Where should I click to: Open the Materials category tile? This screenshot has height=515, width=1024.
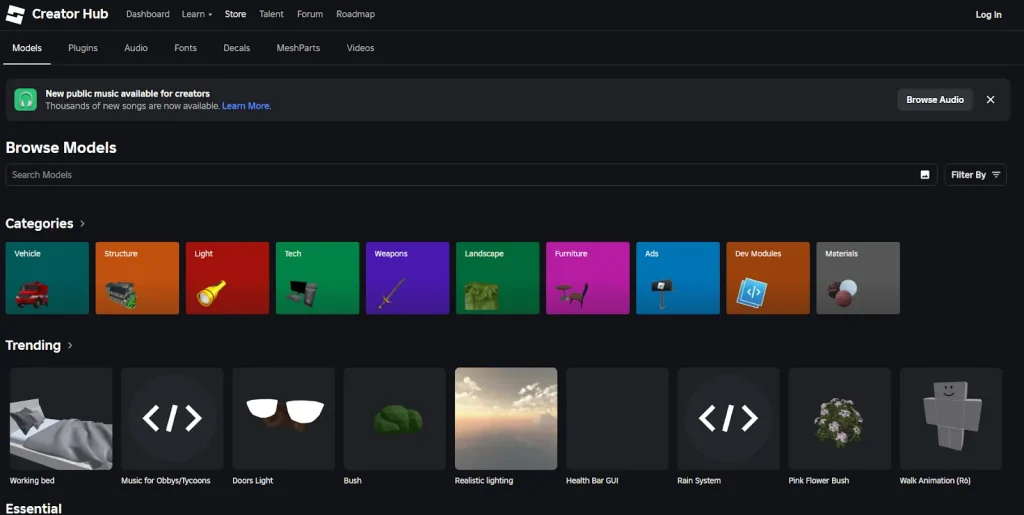858,278
